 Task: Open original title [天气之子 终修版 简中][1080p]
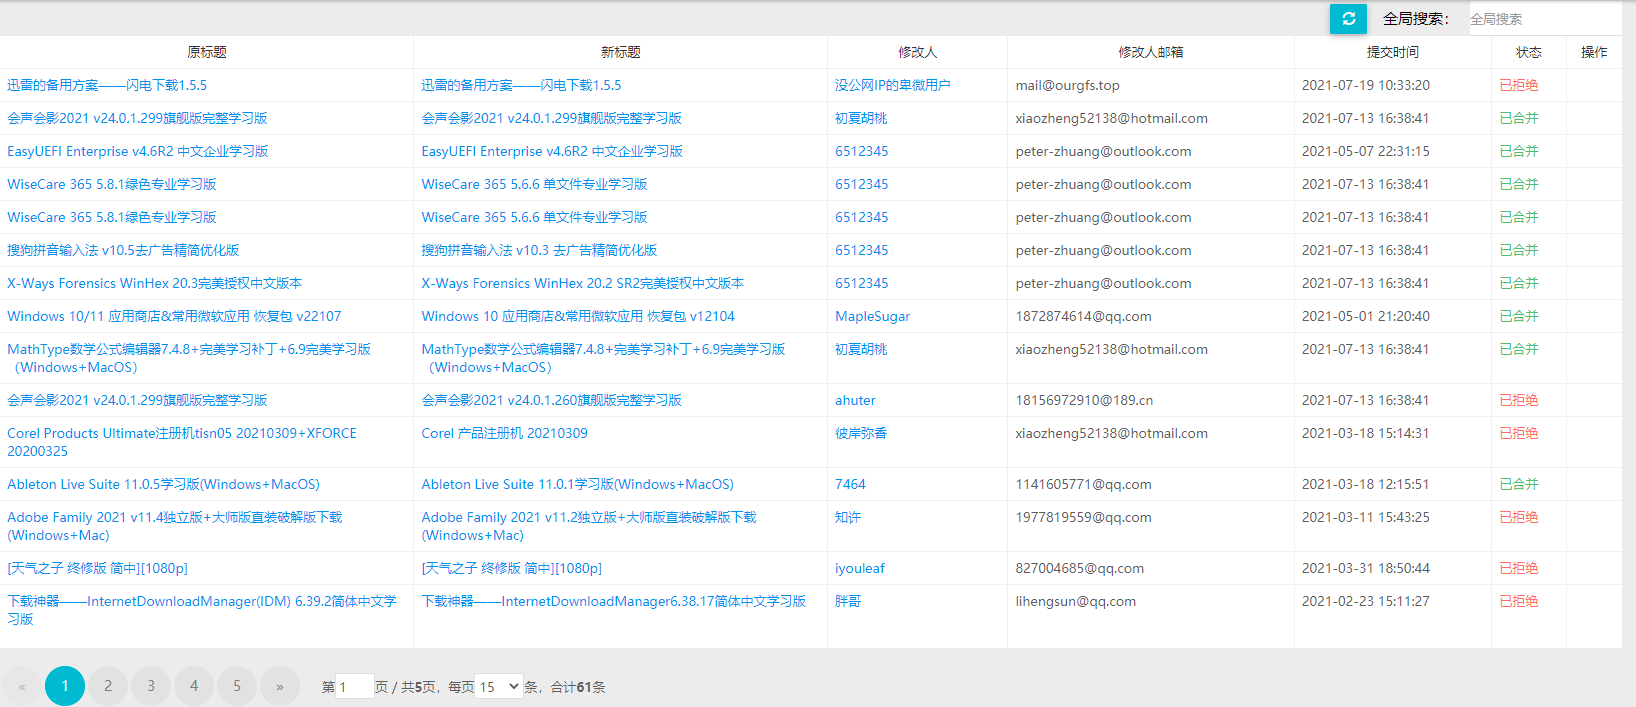coord(97,568)
